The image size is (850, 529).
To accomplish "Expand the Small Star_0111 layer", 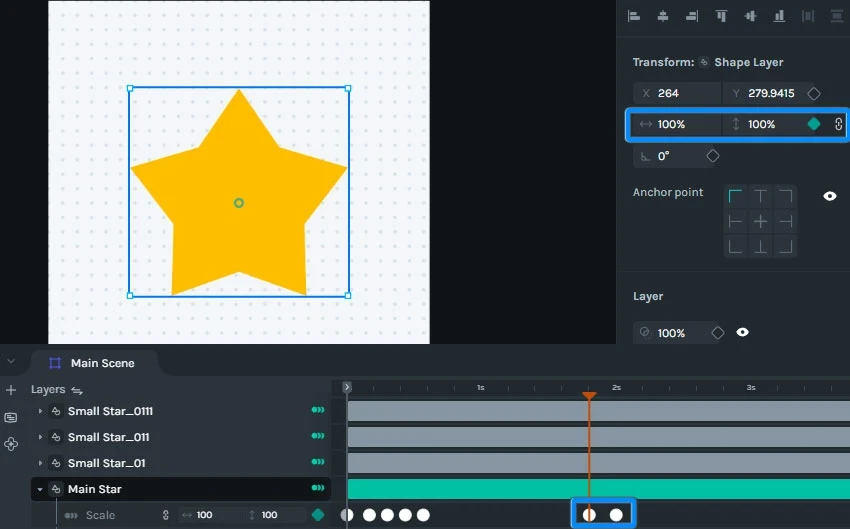I will click(40, 411).
